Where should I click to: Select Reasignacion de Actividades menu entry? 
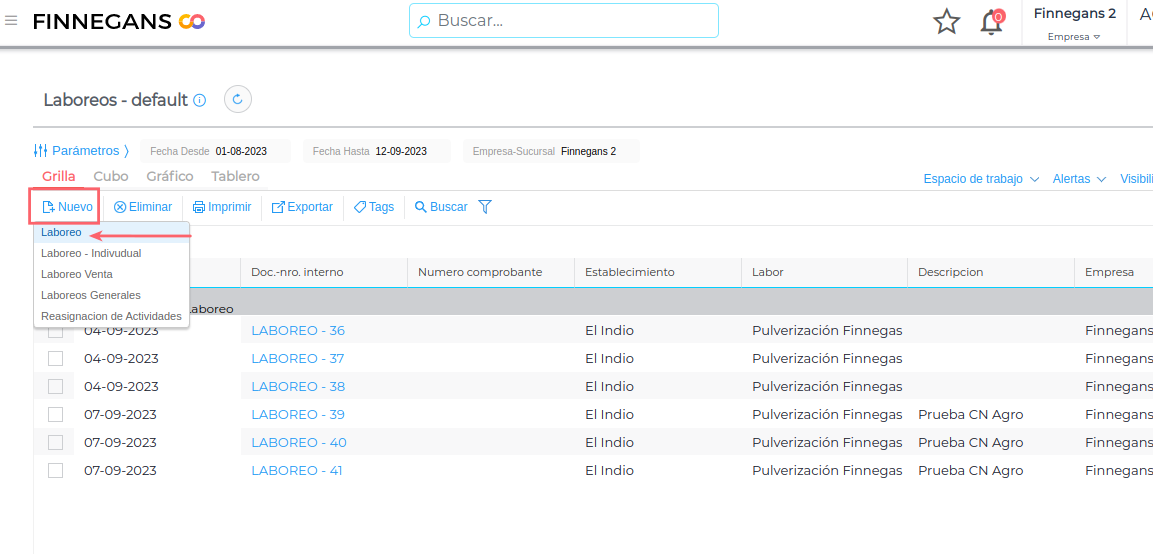pyautogui.click(x=112, y=316)
